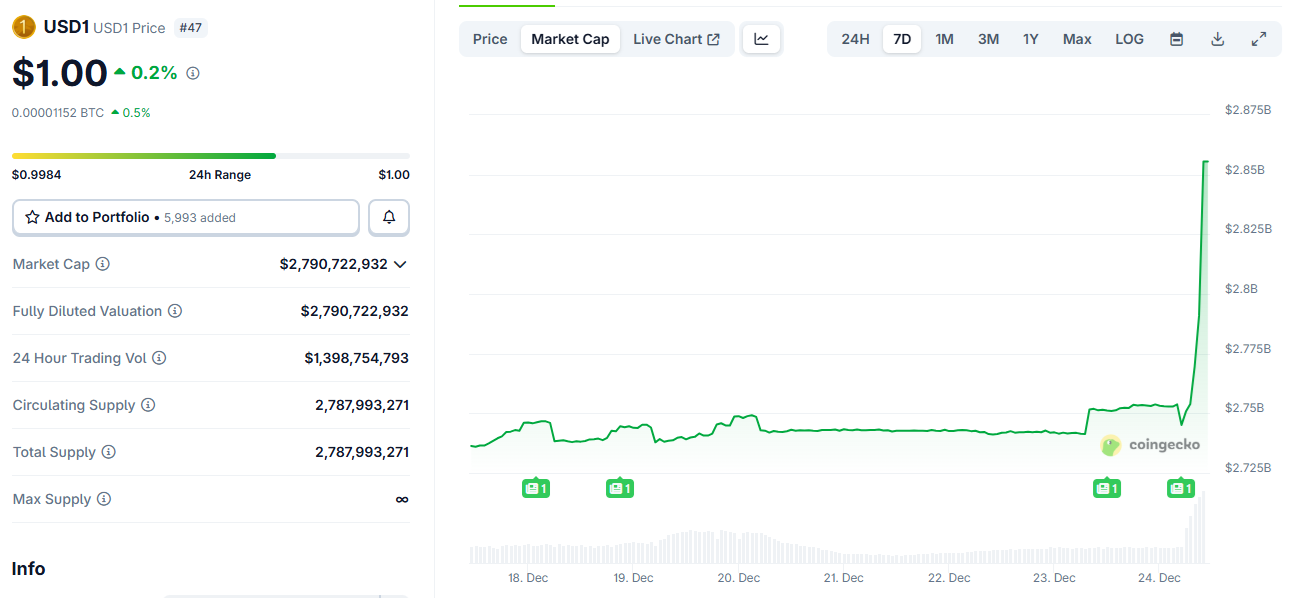The image size is (1289, 598).
Task: Select the 24H tab
Action: [x=855, y=38]
